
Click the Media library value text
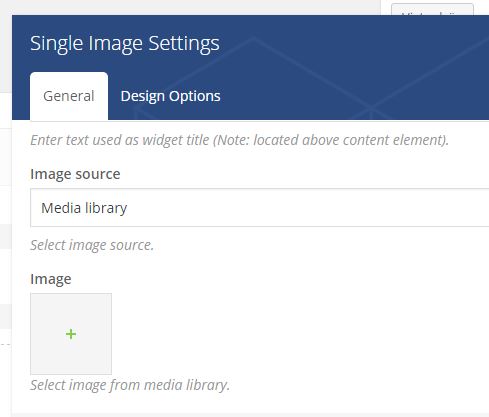point(84,208)
